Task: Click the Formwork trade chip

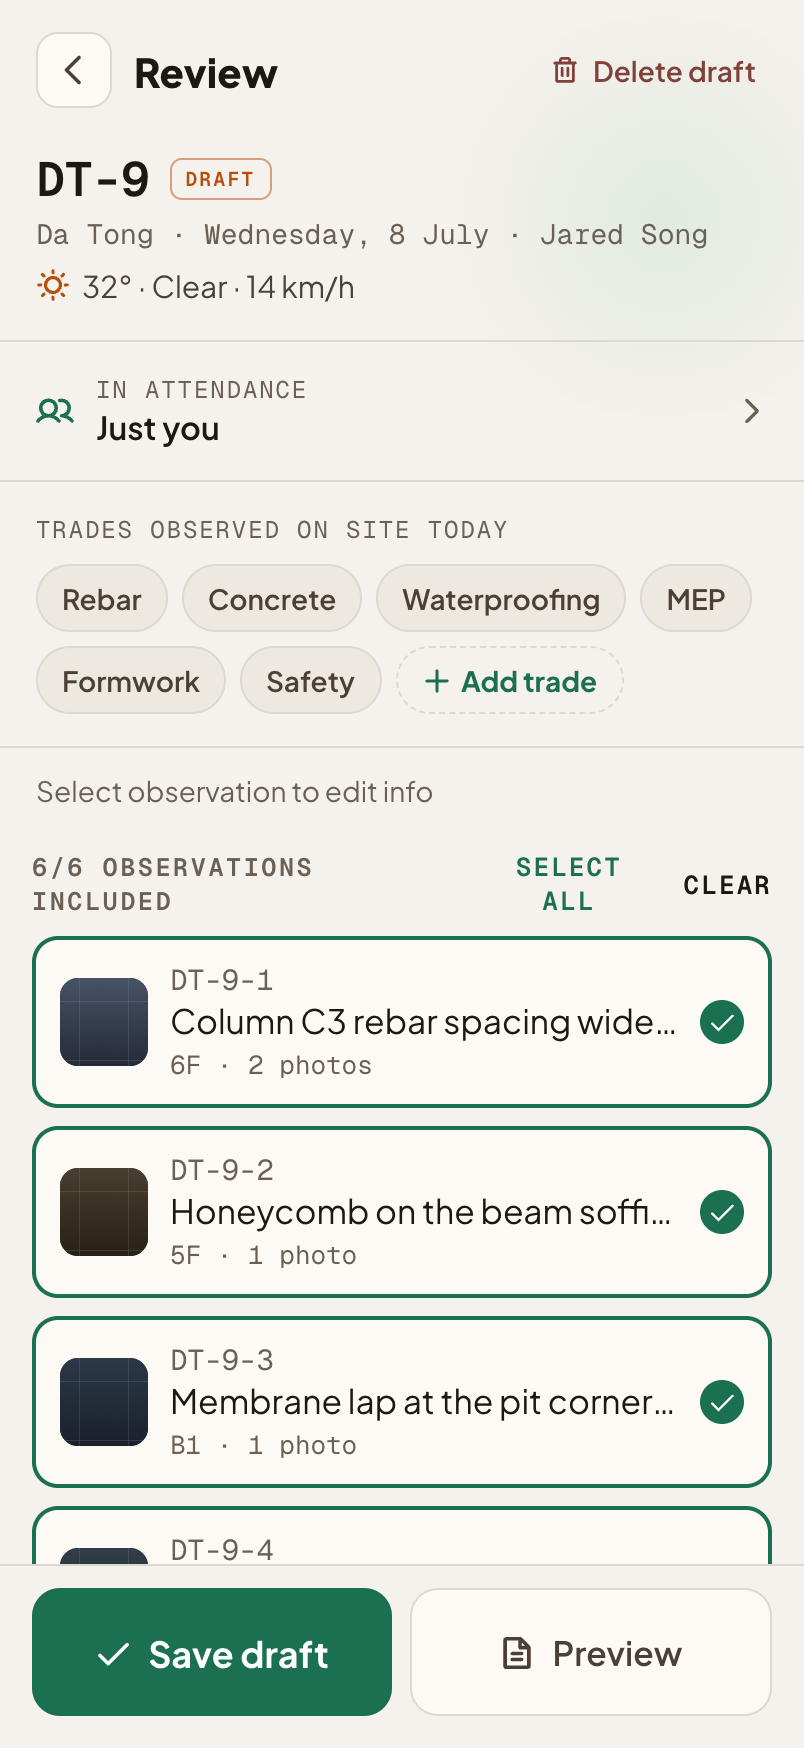Action: click(x=131, y=680)
